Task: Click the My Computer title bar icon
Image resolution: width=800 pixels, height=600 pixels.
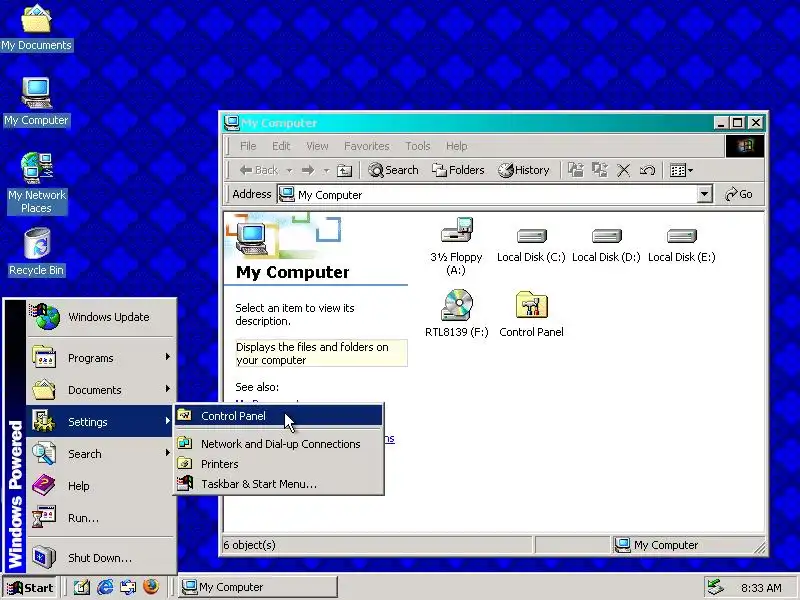Action: (x=232, y=122)
